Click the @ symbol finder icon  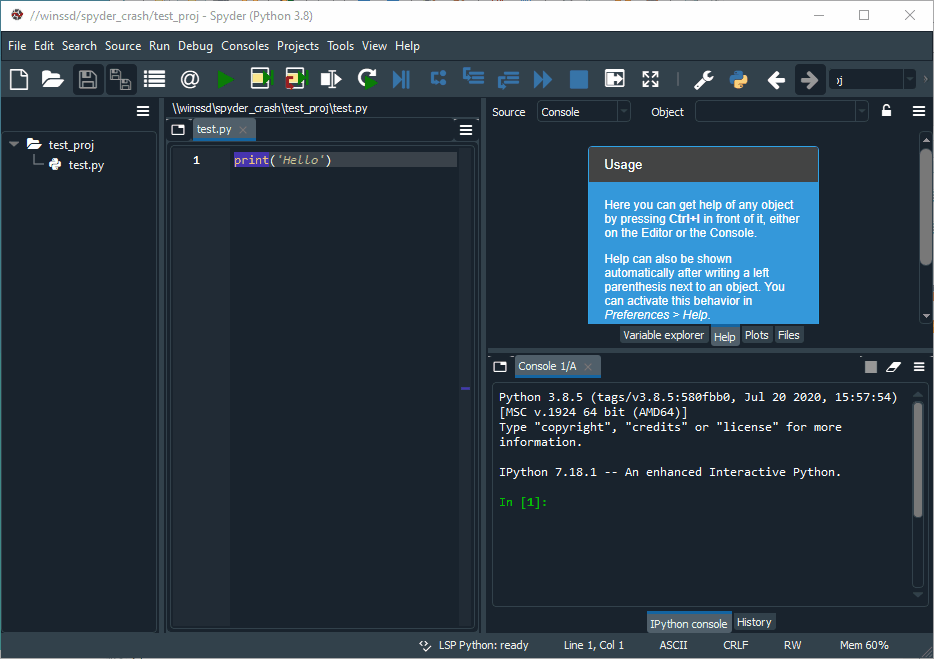[x=189, y=79]
